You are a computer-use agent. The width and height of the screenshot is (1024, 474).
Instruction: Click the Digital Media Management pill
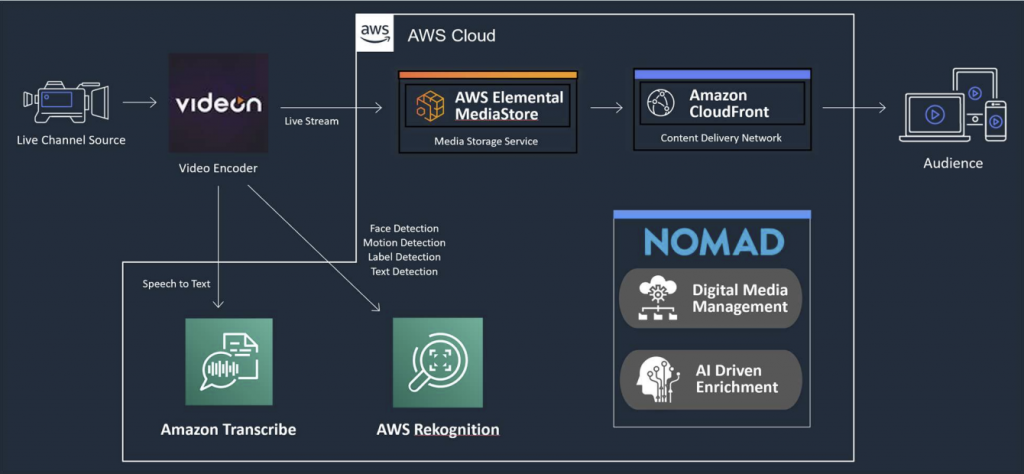[711, 298]
